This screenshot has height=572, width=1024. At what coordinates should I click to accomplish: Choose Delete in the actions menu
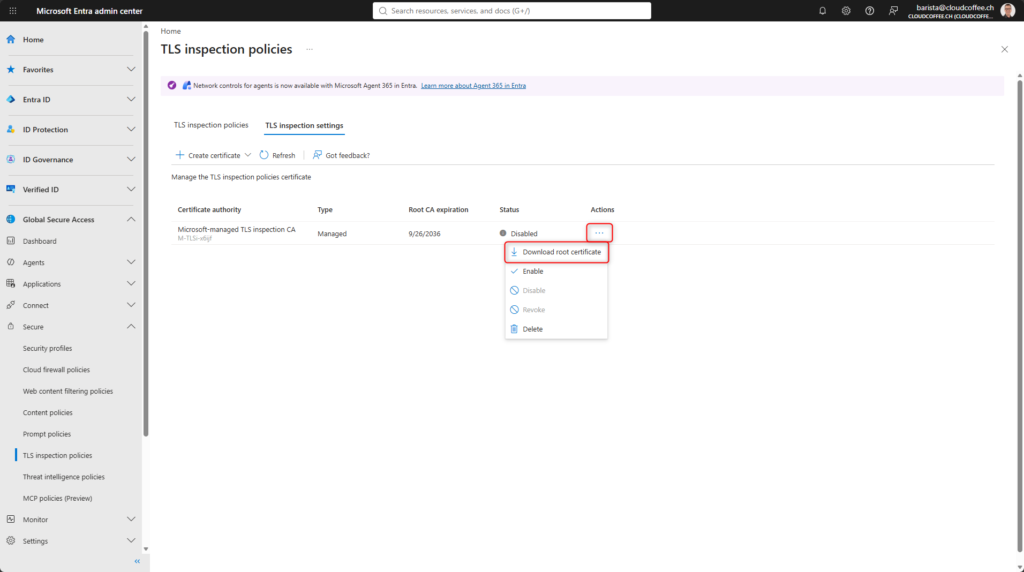(x=556, y=329)
